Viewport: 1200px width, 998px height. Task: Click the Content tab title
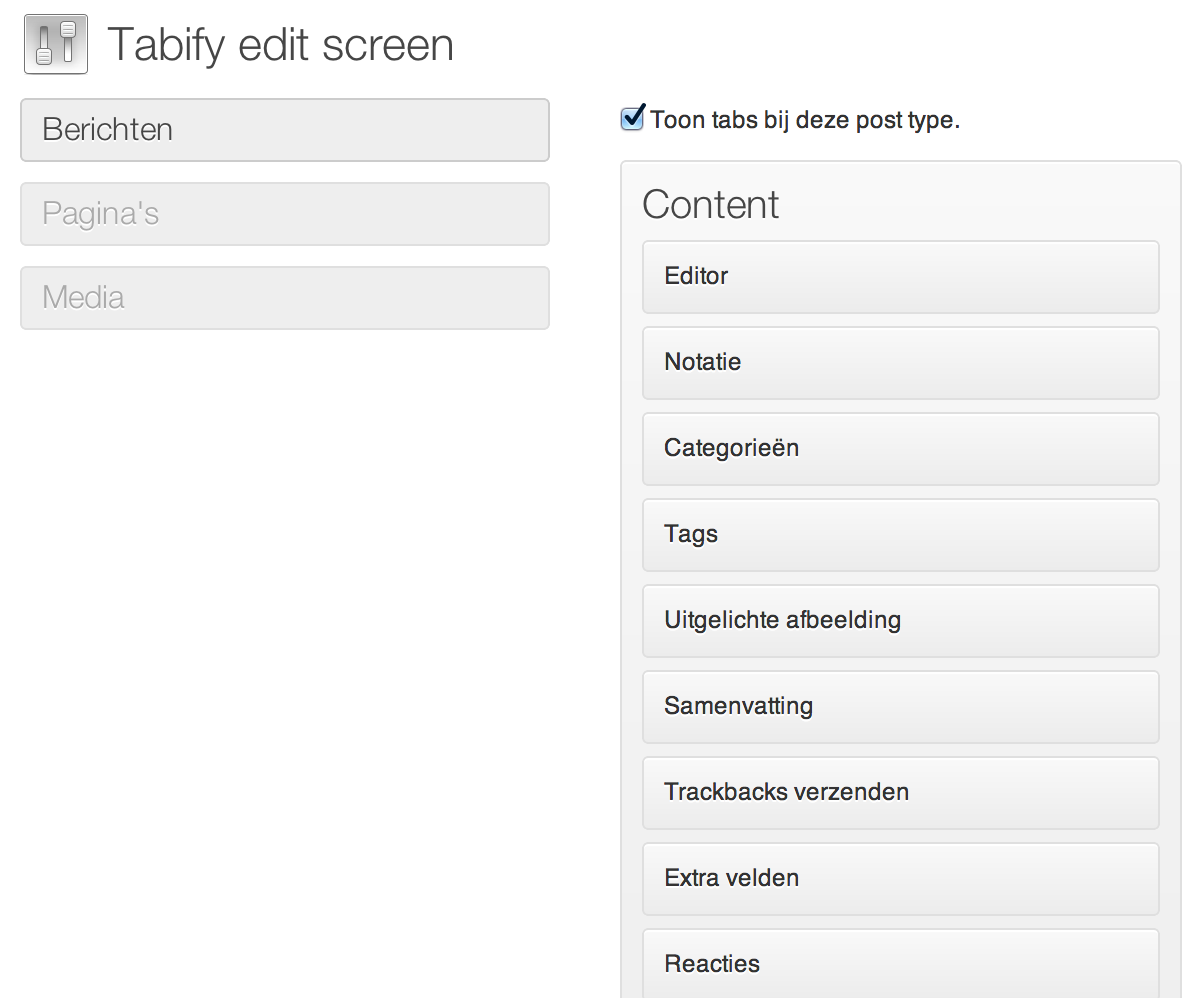710,204
